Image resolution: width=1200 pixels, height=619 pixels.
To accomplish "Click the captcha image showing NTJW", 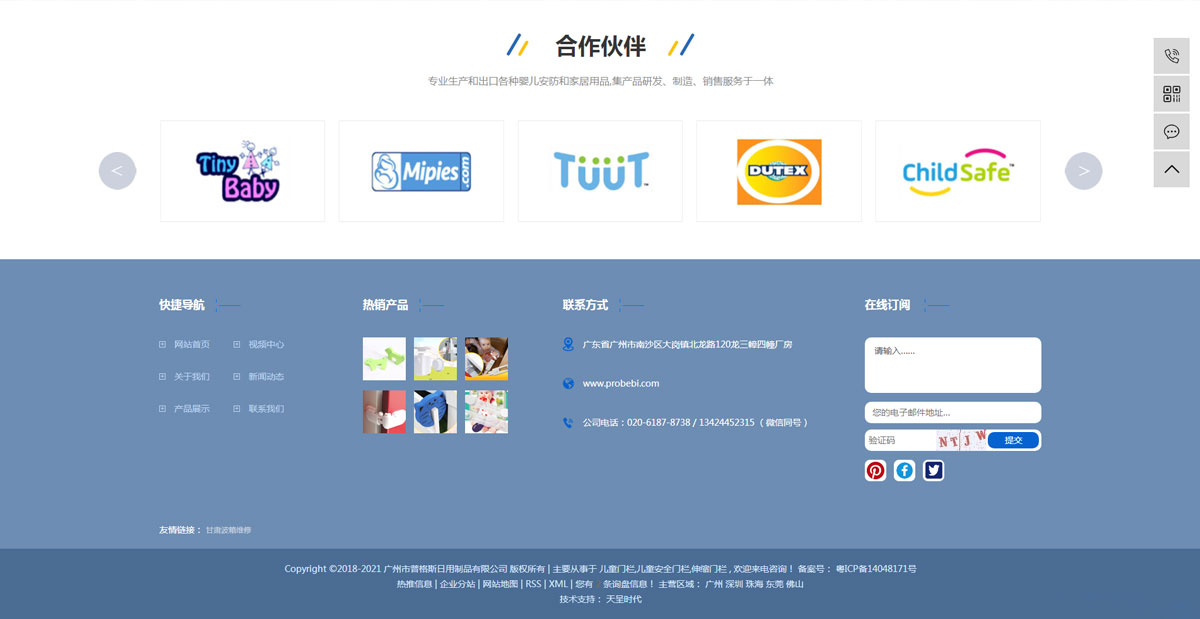I will pos(962,440).
